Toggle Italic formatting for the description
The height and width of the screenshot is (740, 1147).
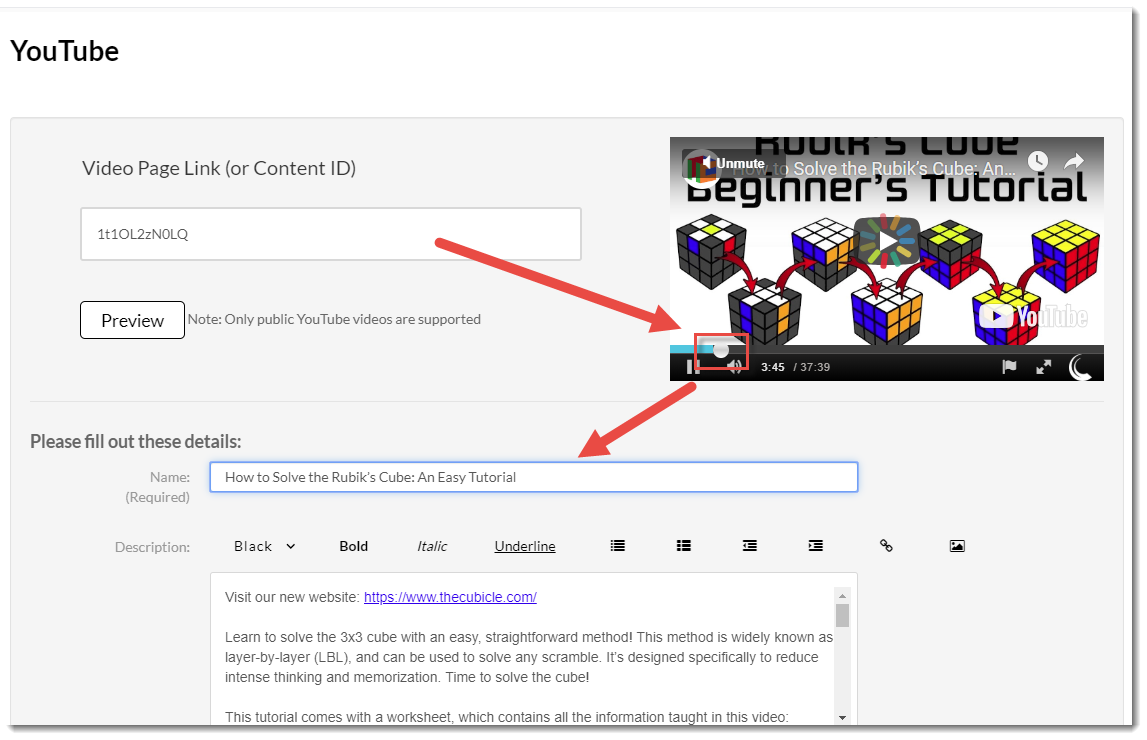point(431,546)
